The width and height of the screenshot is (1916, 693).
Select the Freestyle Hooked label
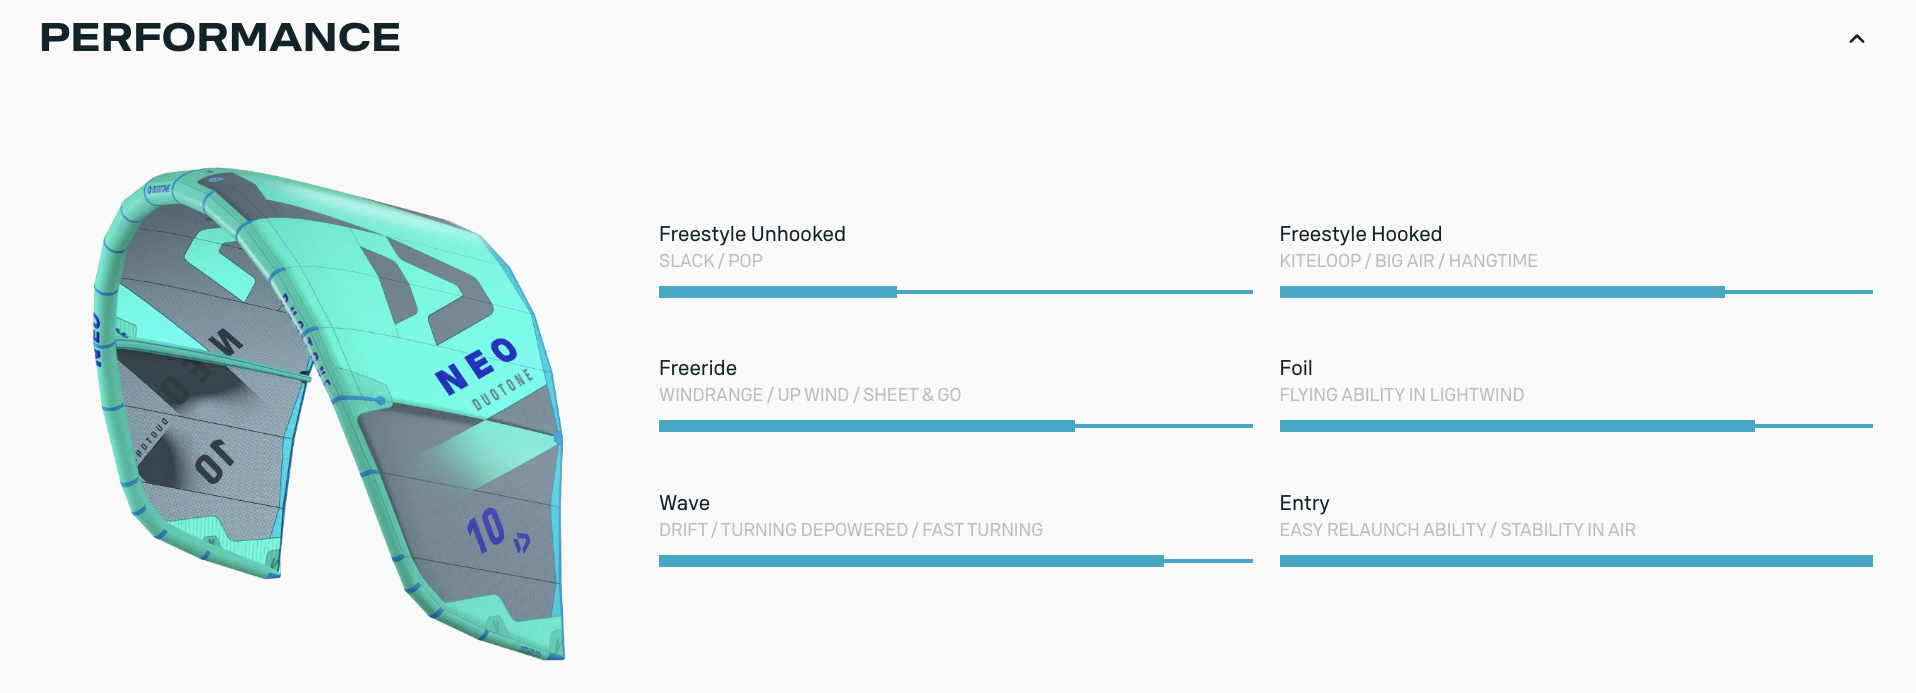tap(1361, 234)
